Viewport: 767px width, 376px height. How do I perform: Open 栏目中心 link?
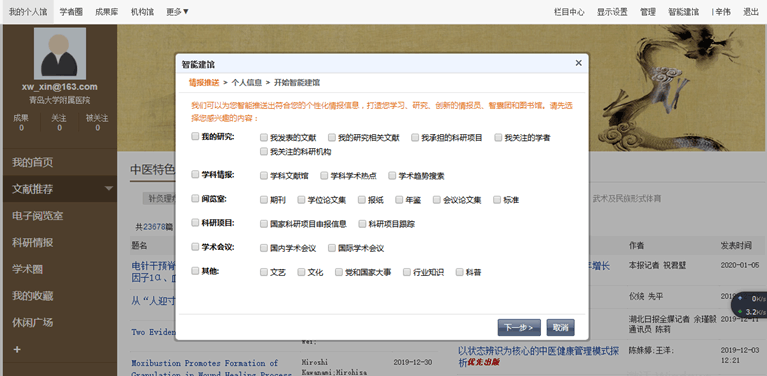pyautogui.click(x=569, y=12)
